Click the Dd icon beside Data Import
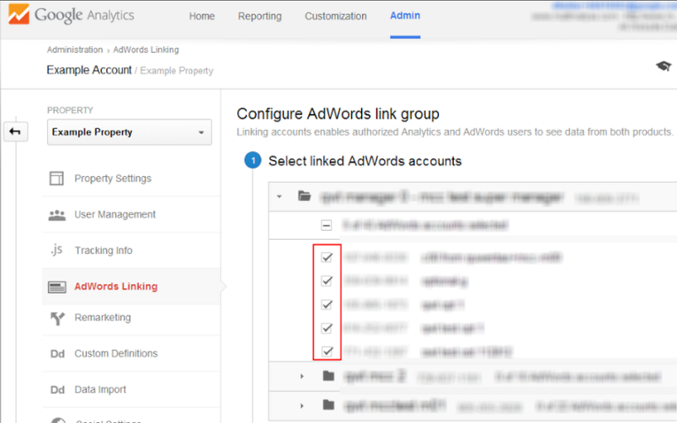This screenshot has width=677, height=423. click(x=57, y=390)
